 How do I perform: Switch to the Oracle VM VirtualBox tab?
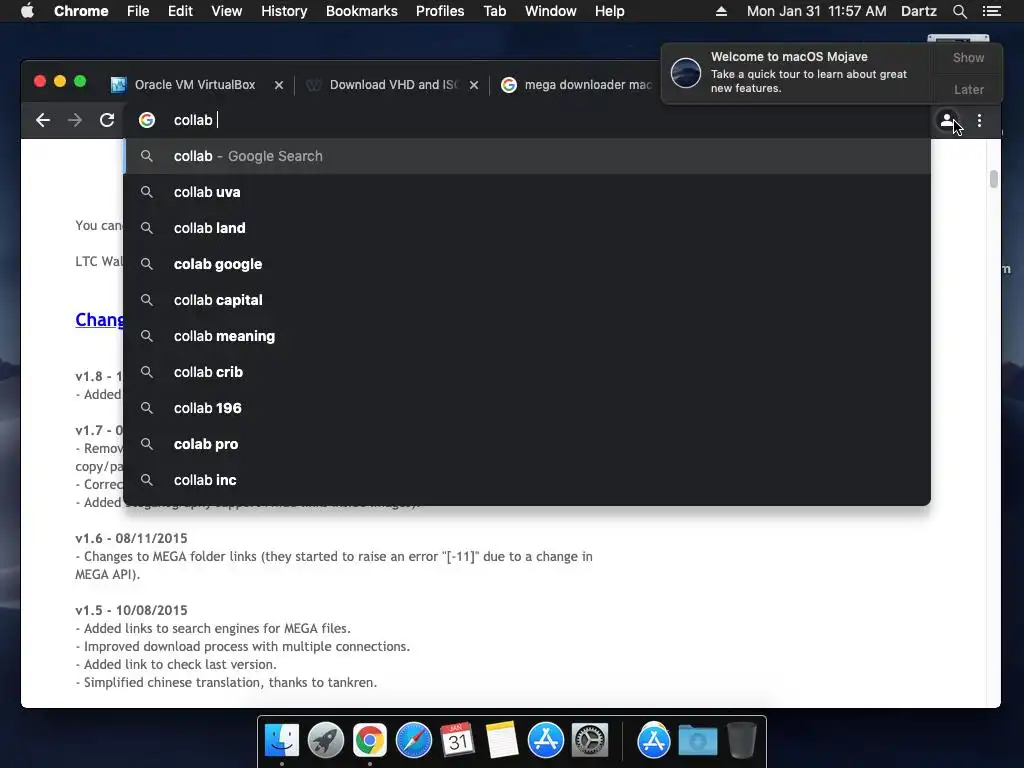point(195,85)
